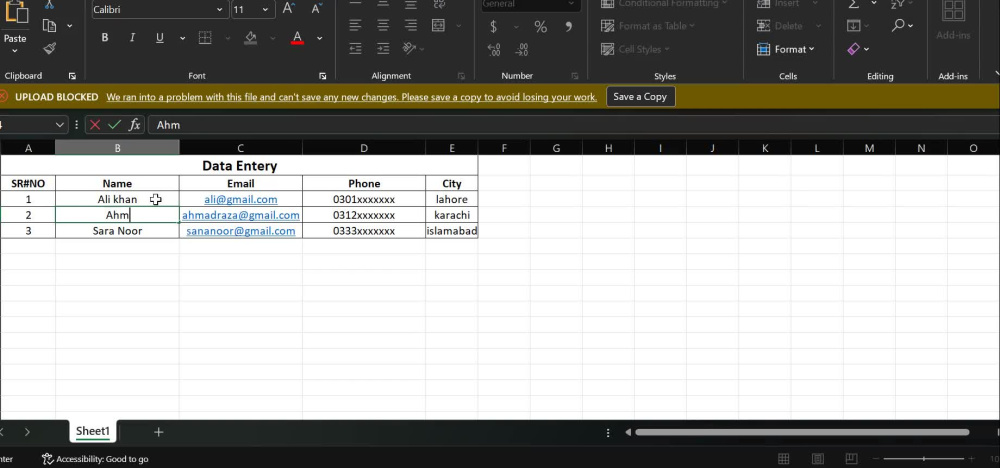Image resolution: width=1000 pixels, height=468 pixels.
Task: Click the Fill Color paint bucket
Action: coord(251,38)
